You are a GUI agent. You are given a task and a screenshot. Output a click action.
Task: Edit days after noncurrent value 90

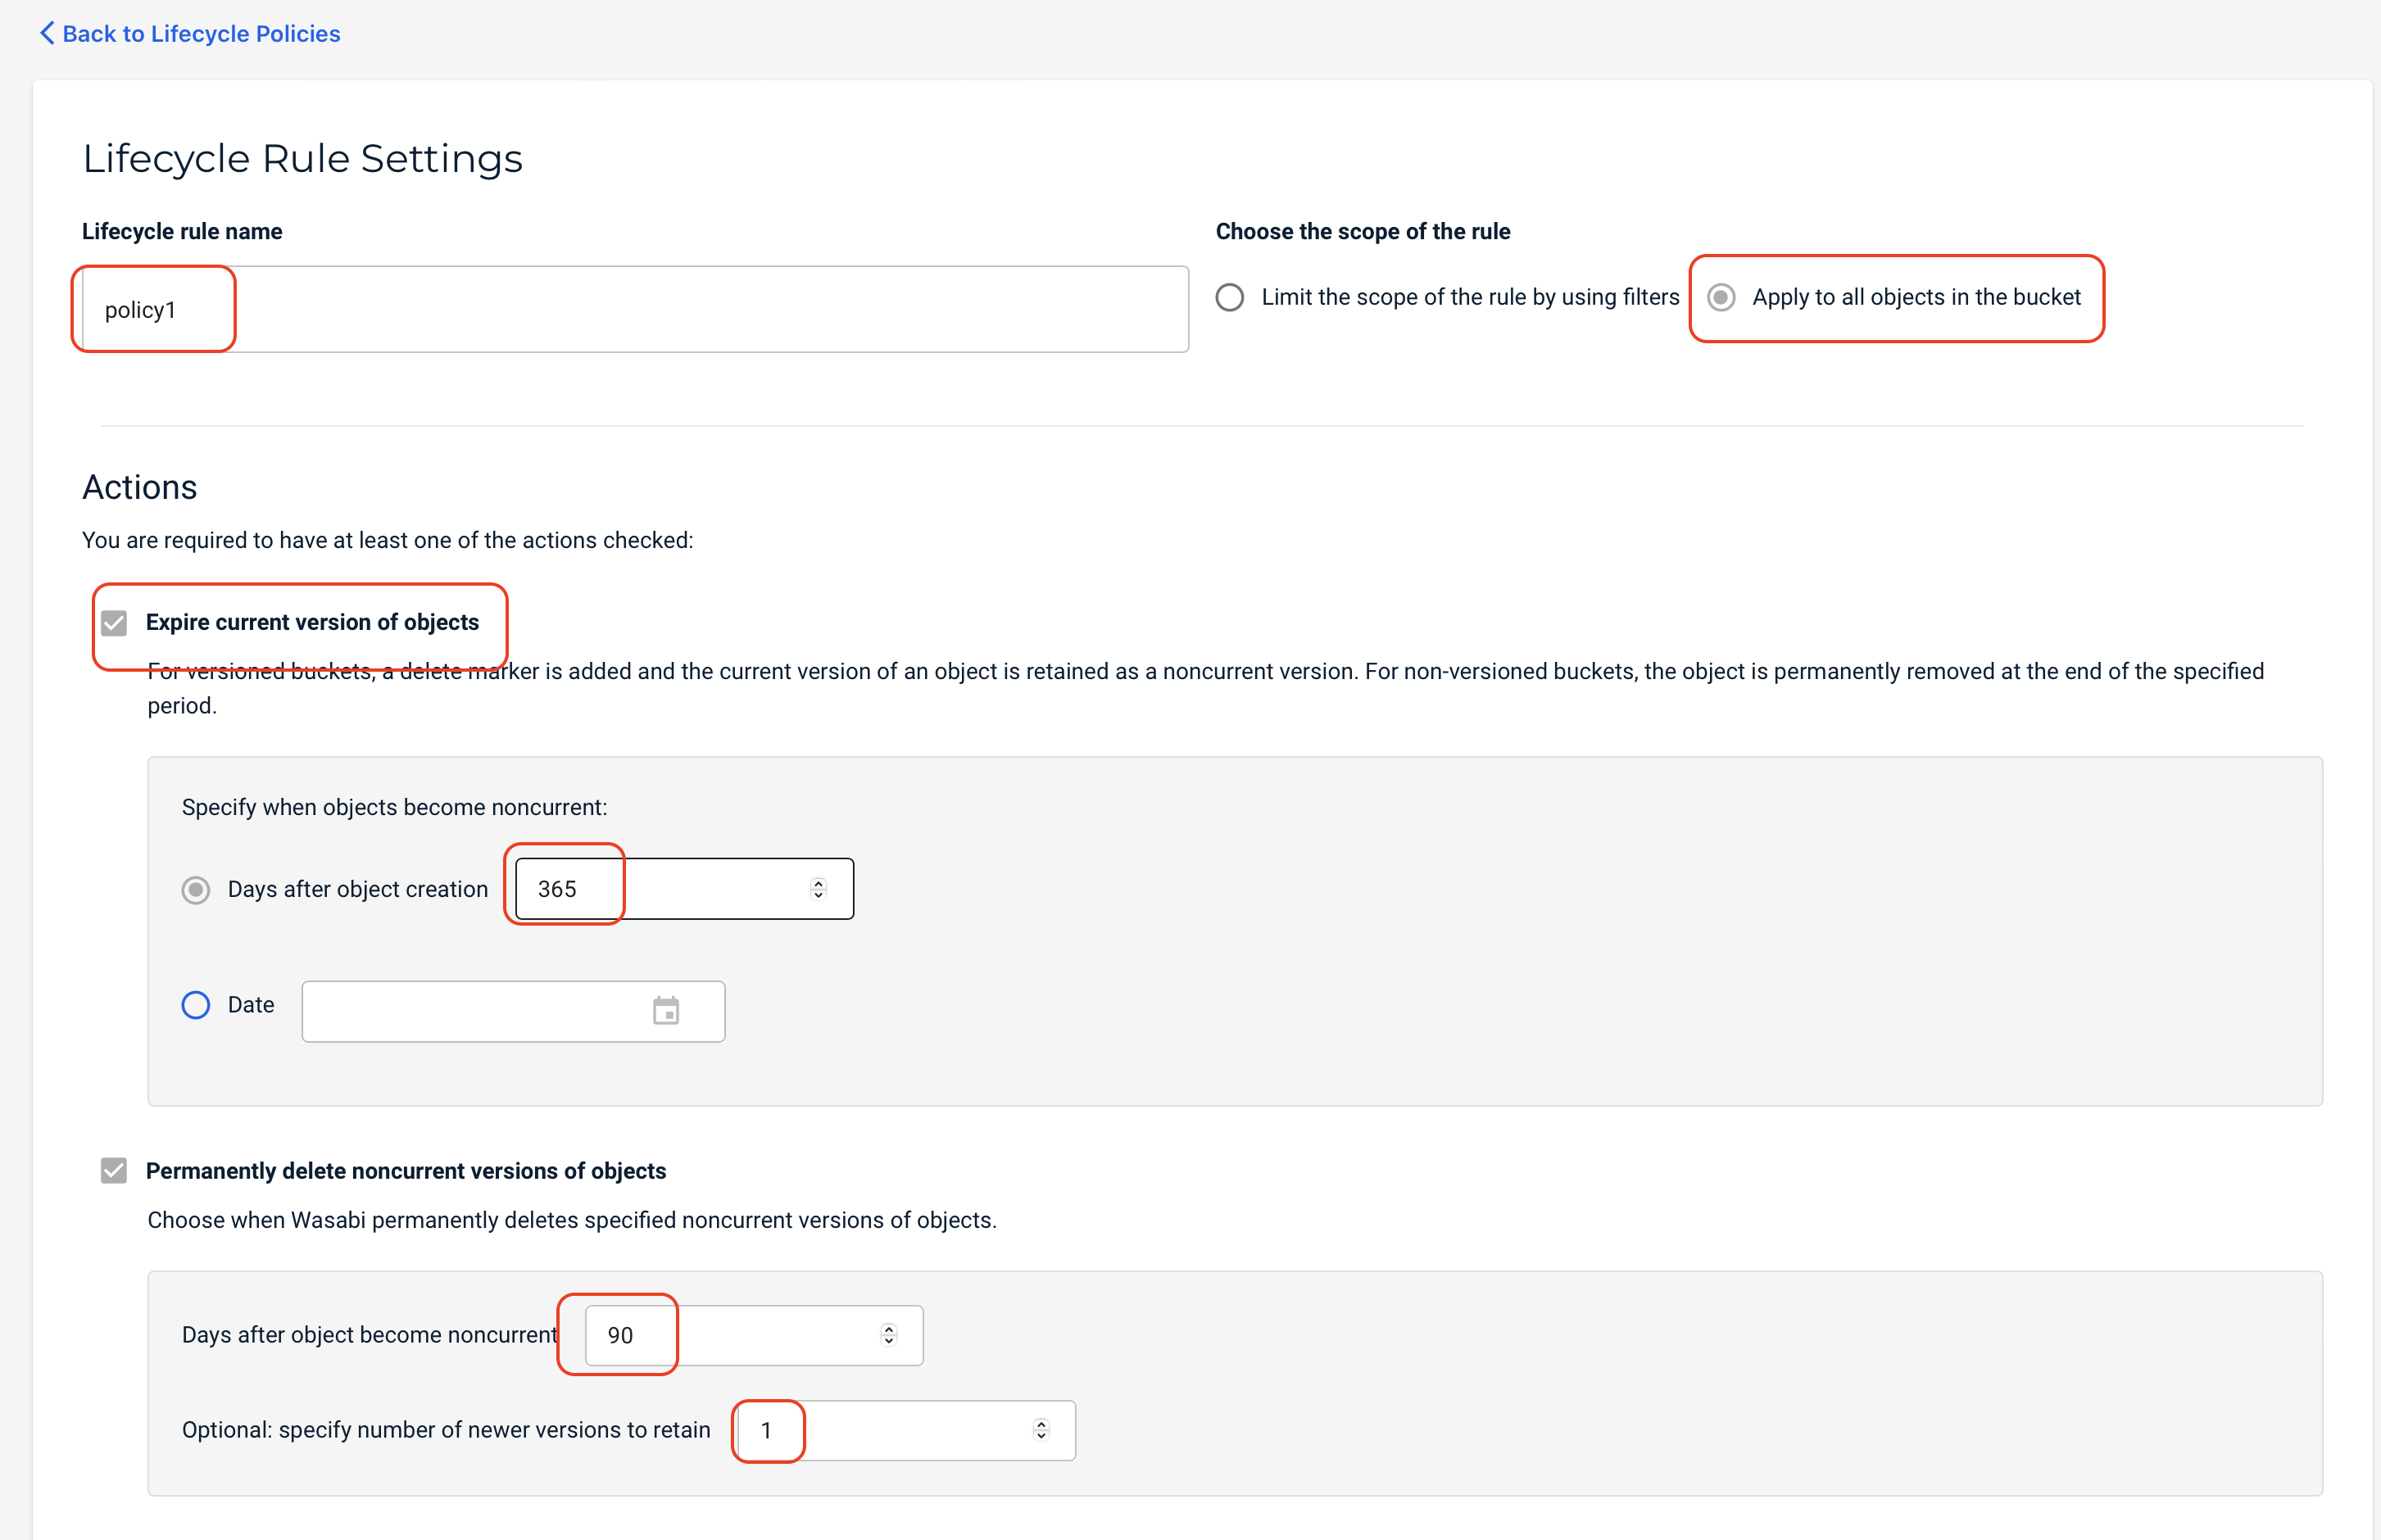coord(754,1335)
